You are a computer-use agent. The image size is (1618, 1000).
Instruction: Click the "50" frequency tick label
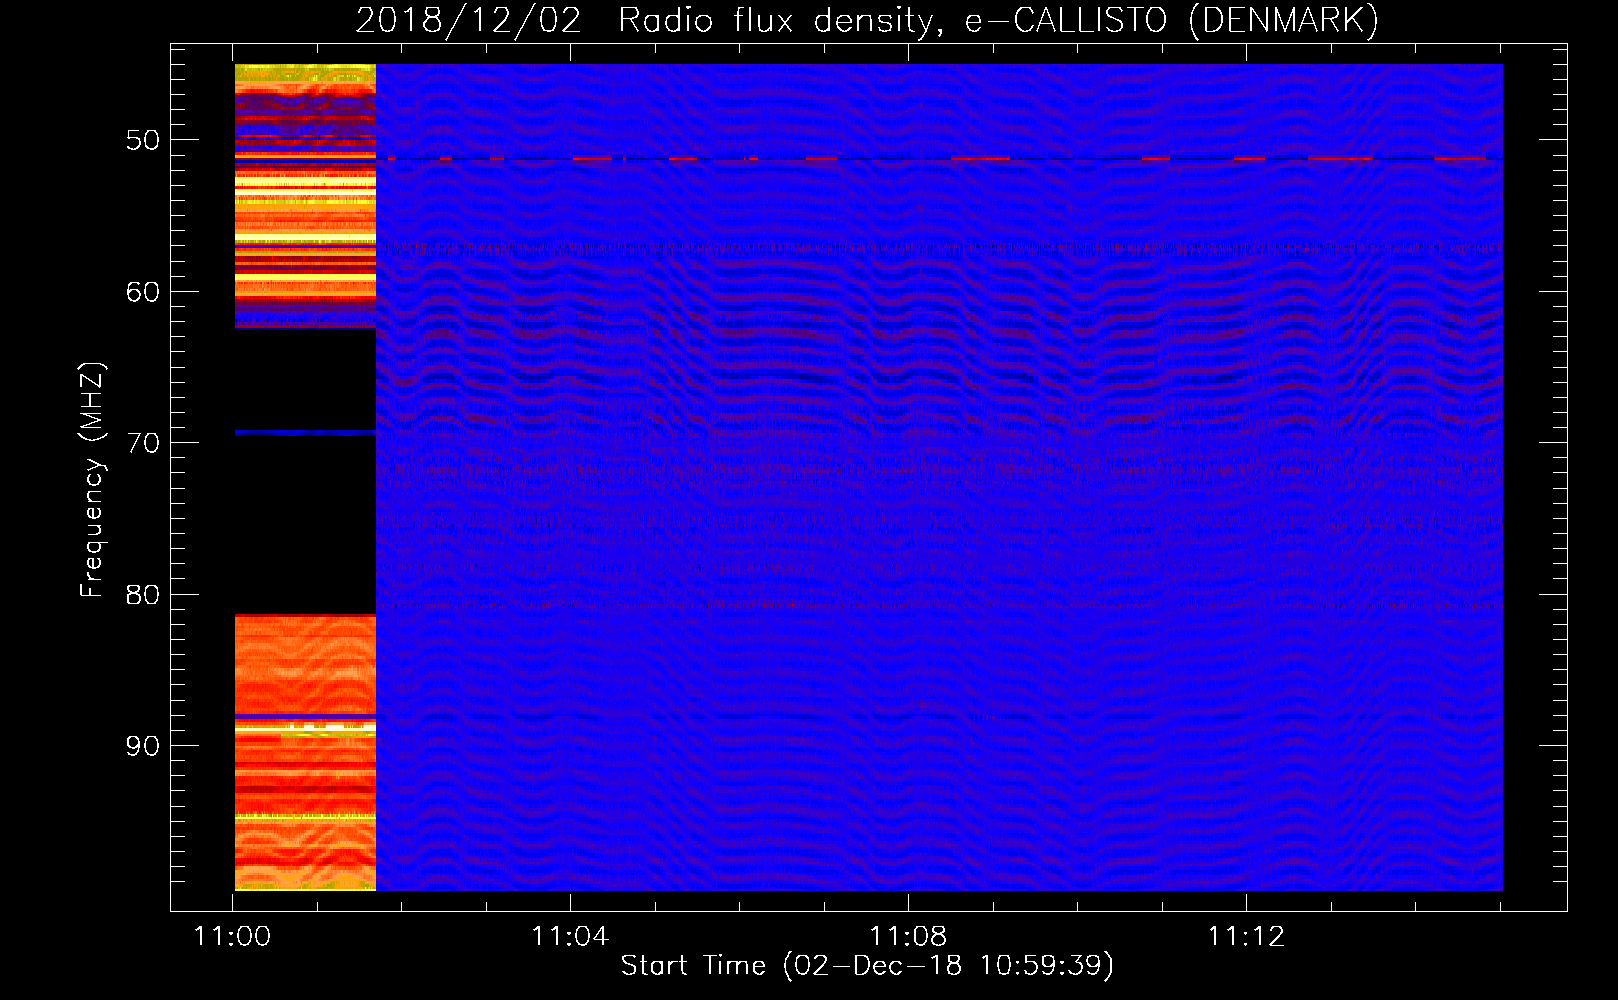pos(143,140)
